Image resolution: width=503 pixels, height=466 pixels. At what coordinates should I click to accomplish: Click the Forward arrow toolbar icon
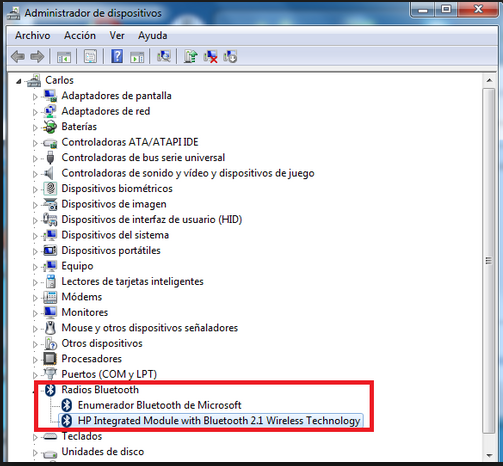pos(37,56)
